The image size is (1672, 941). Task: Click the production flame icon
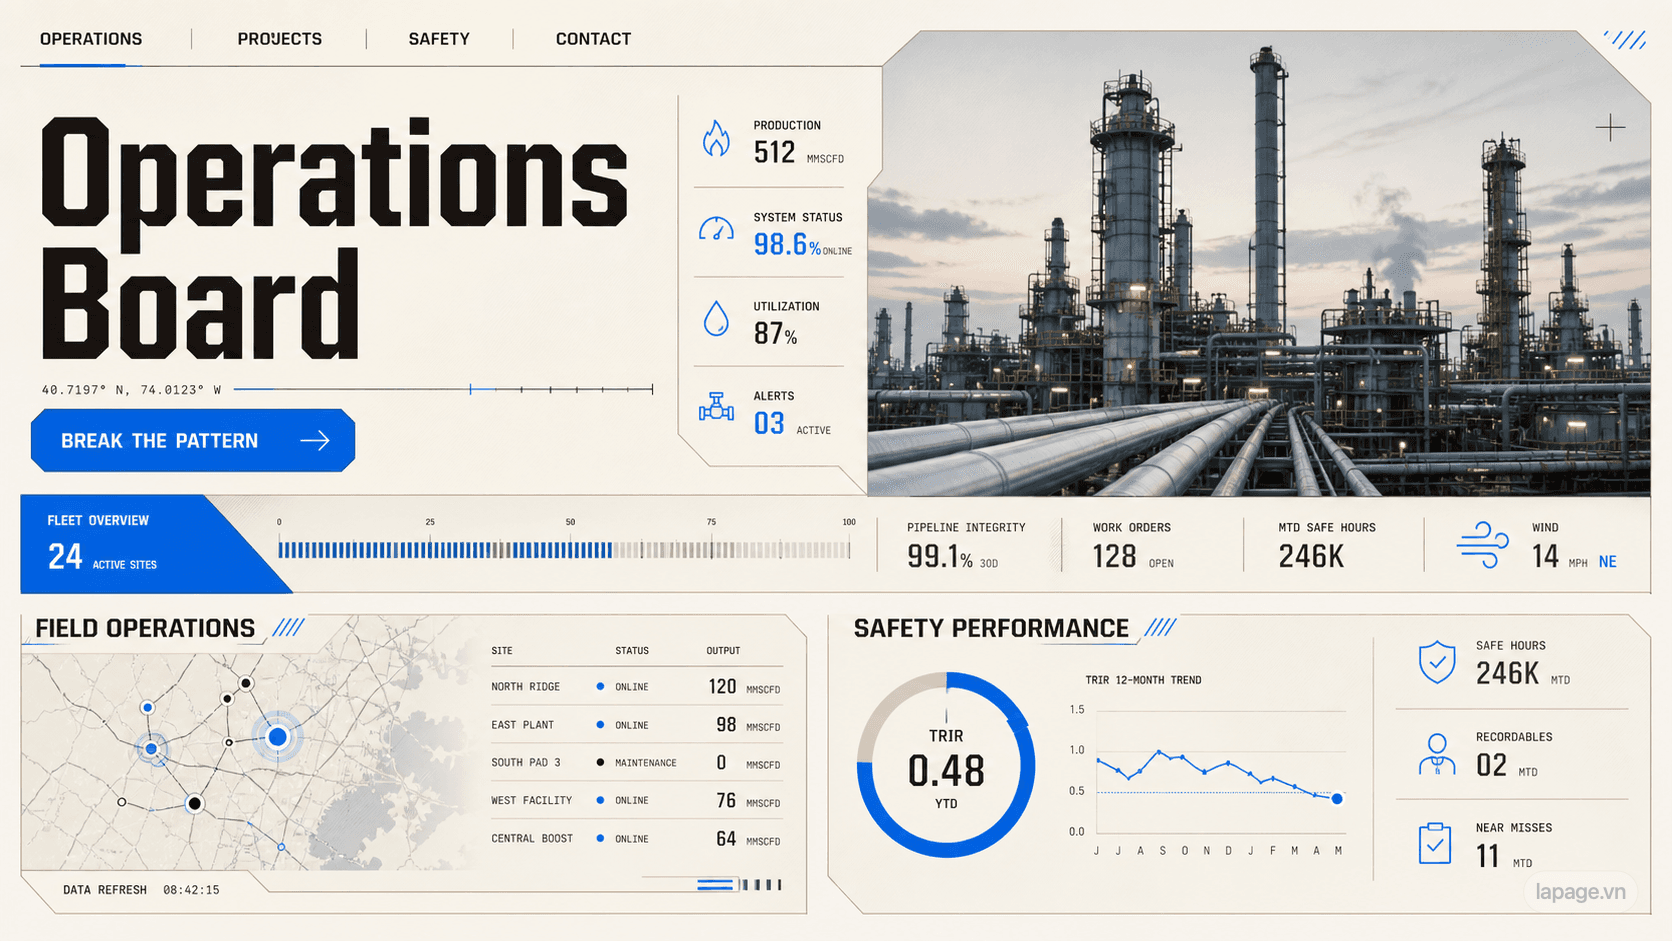716,139
